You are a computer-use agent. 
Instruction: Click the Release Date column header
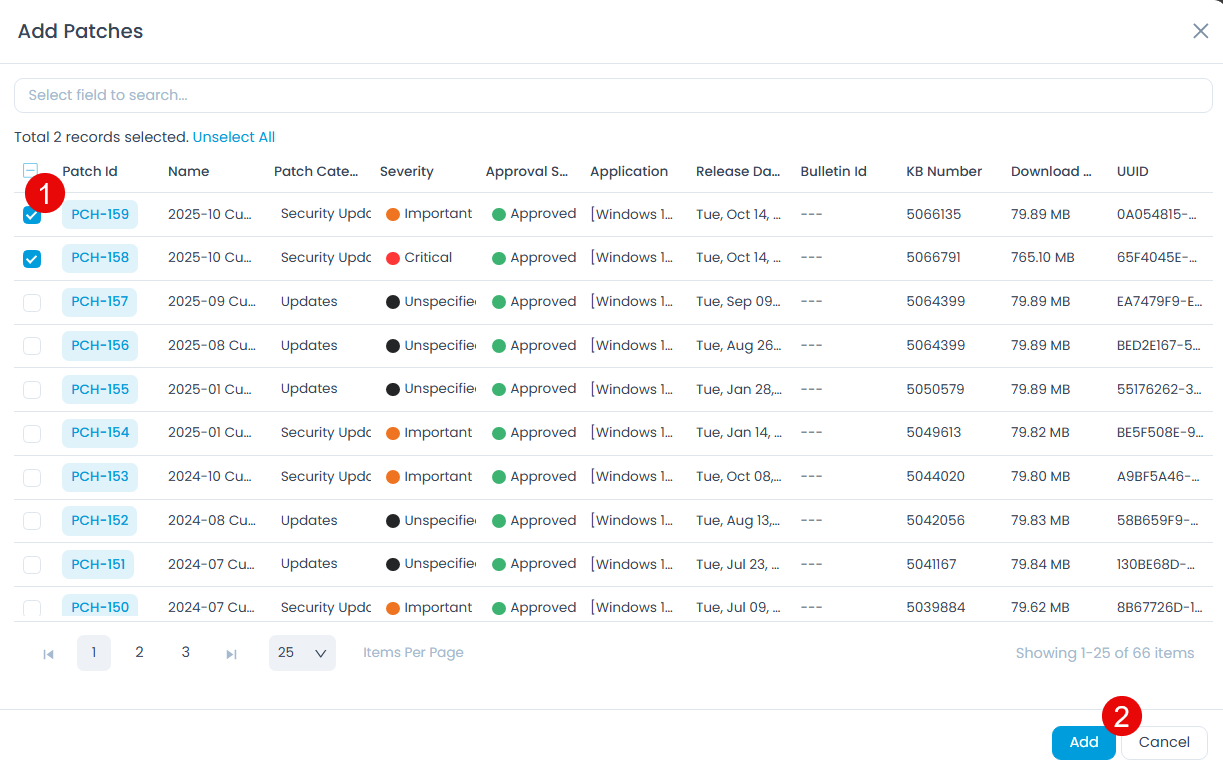coord(737,171)
